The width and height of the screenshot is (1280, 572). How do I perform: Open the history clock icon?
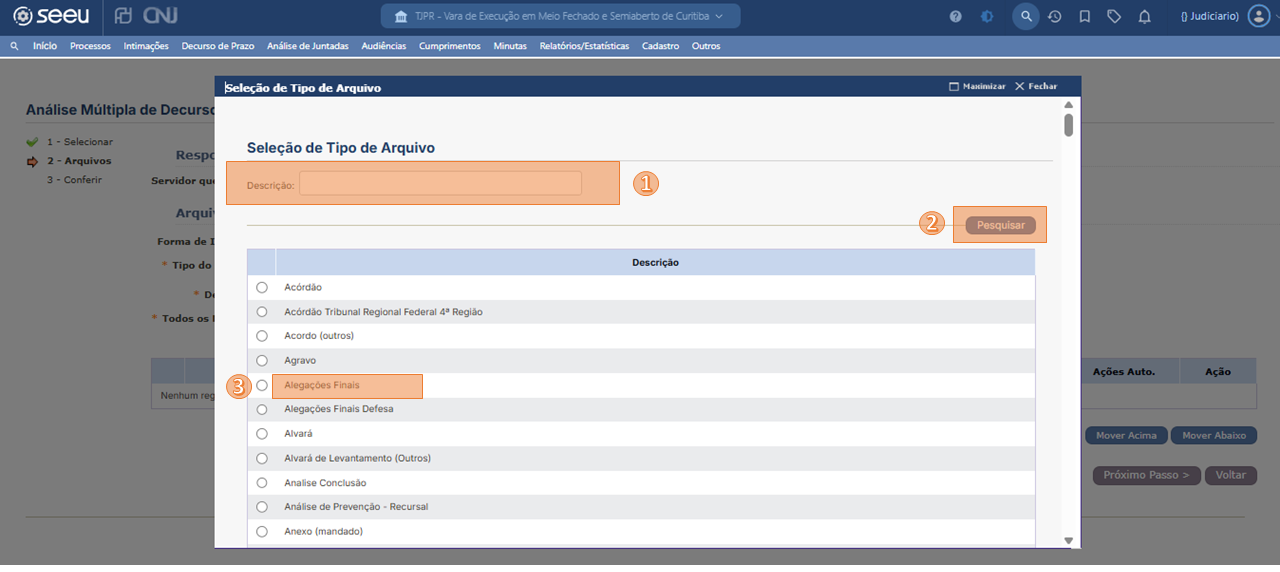click(x=1055, y=17)
